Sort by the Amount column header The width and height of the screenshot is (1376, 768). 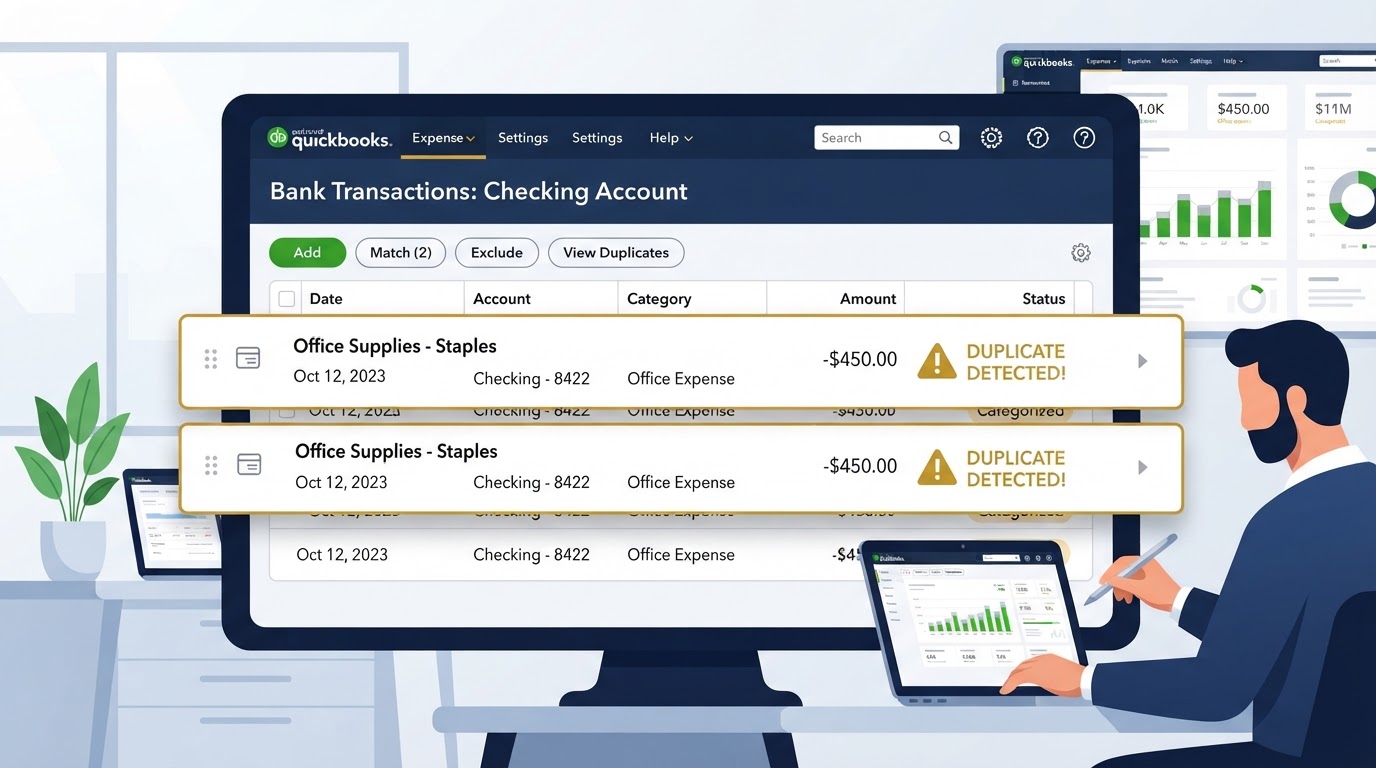[868, 299]
